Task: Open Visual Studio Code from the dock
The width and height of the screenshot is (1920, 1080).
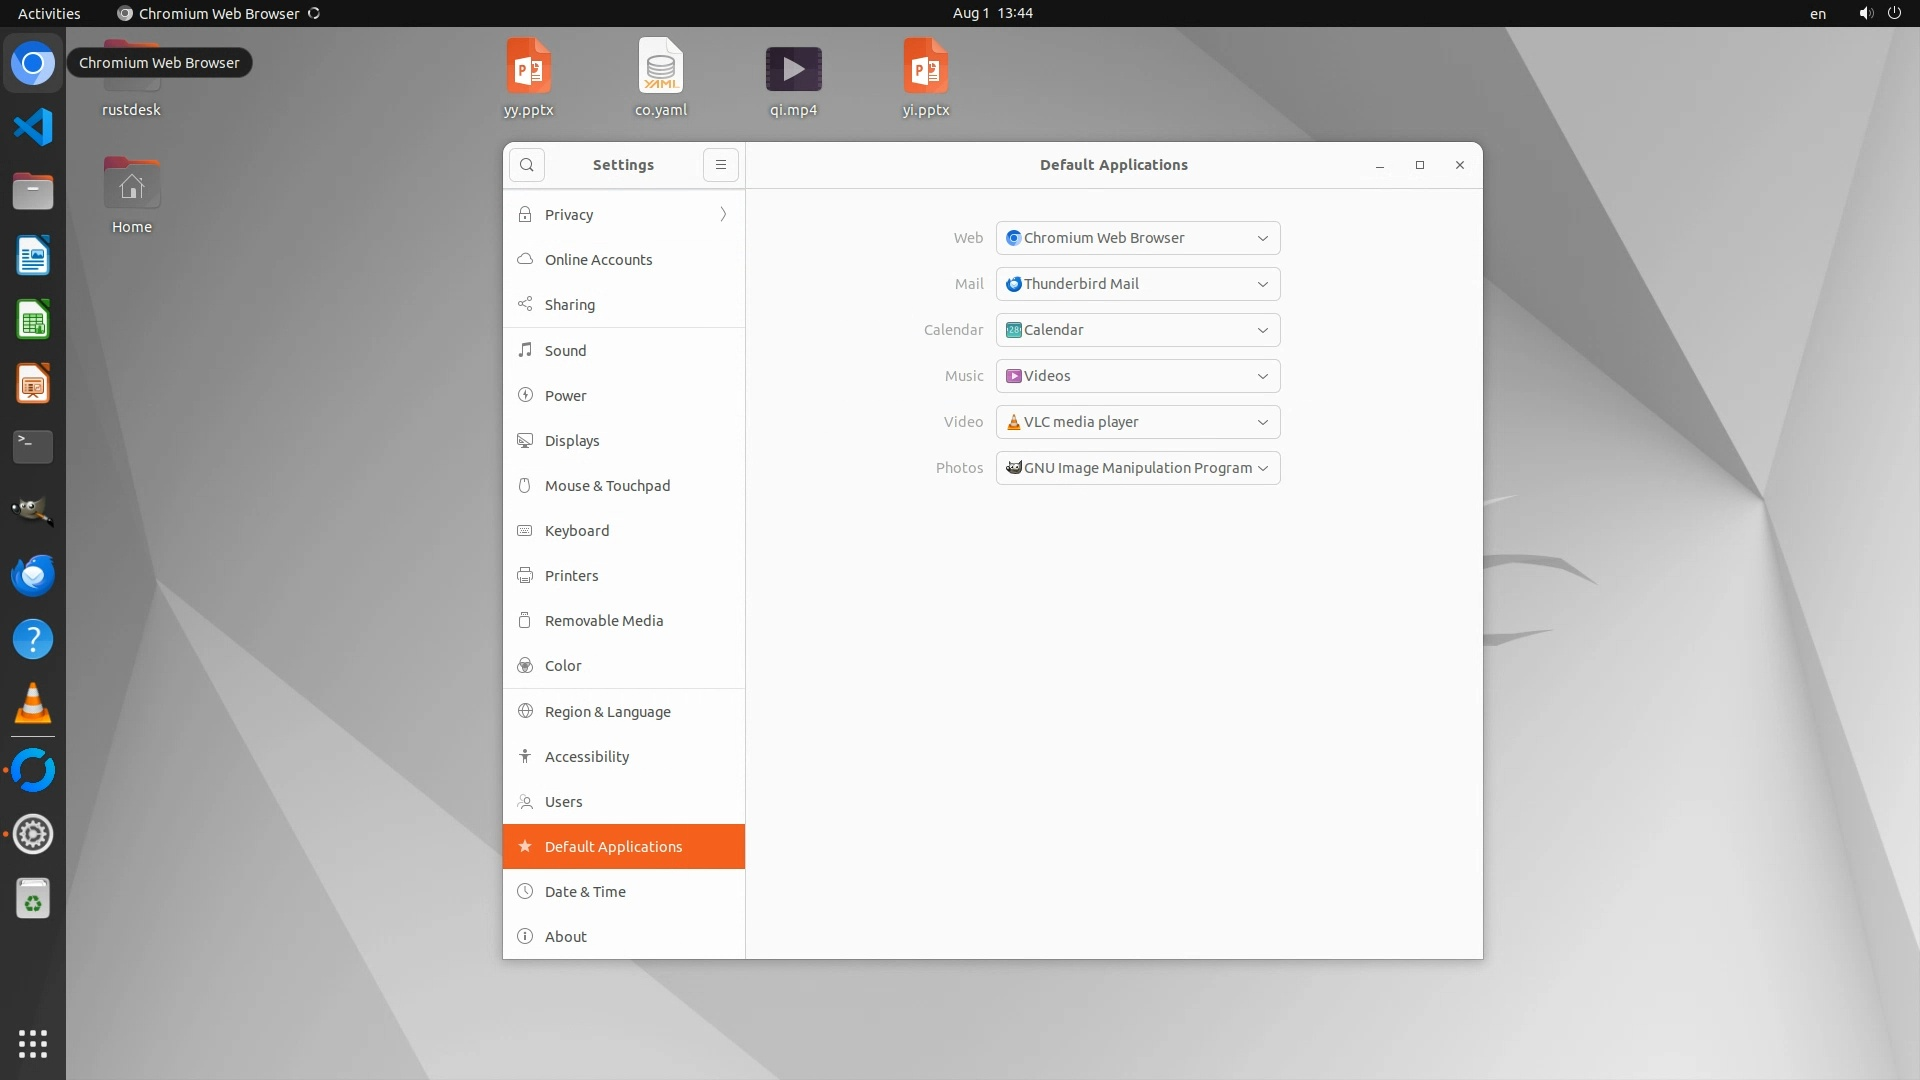Action: click(33, 127)
